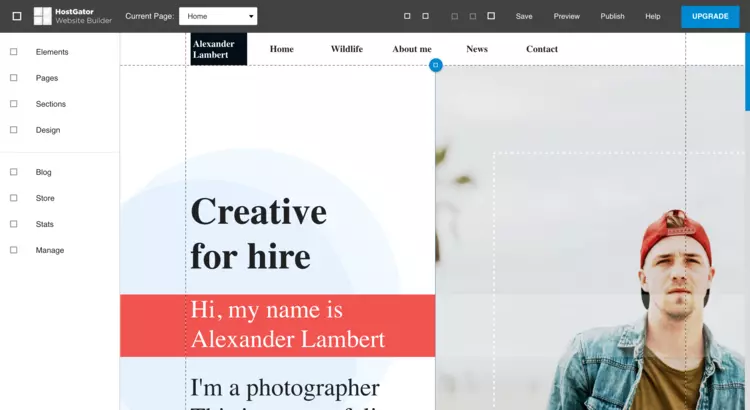Select the Wildlife item in site navigation
750x410 pixels.
pos(346,49)
